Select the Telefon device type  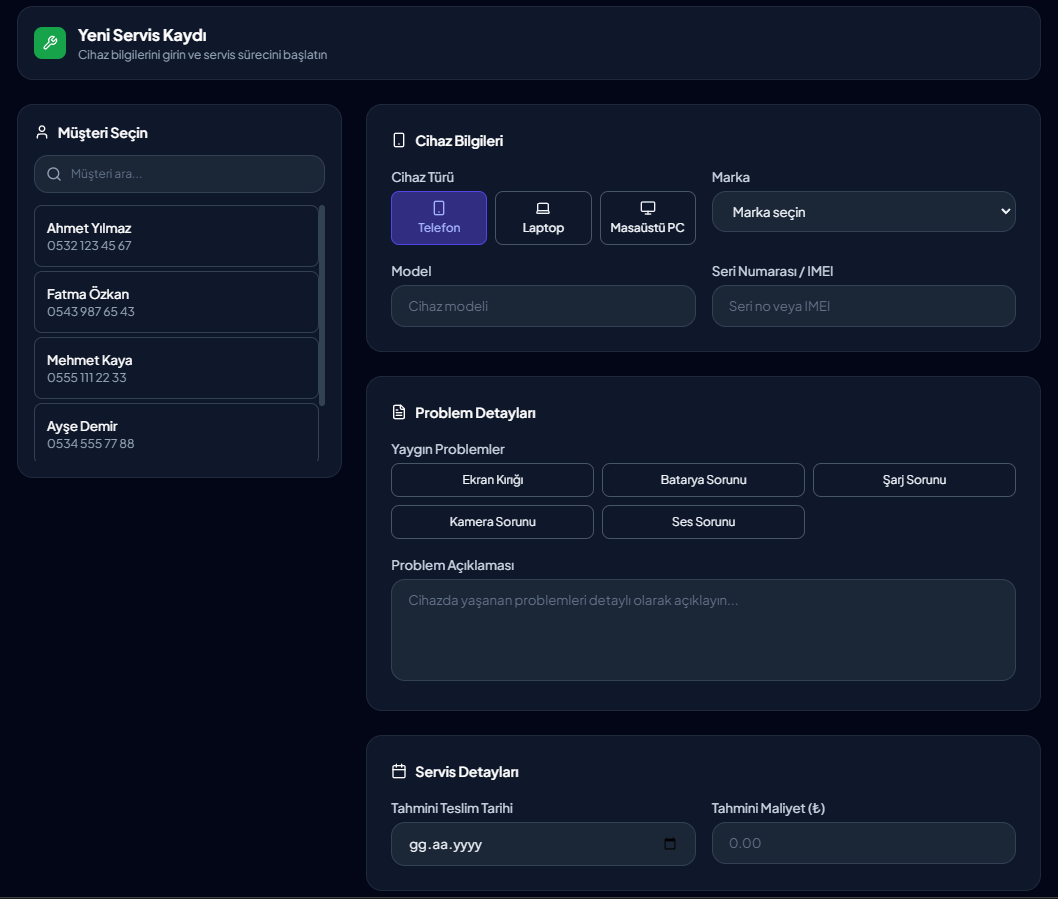(x=439, y=218)
